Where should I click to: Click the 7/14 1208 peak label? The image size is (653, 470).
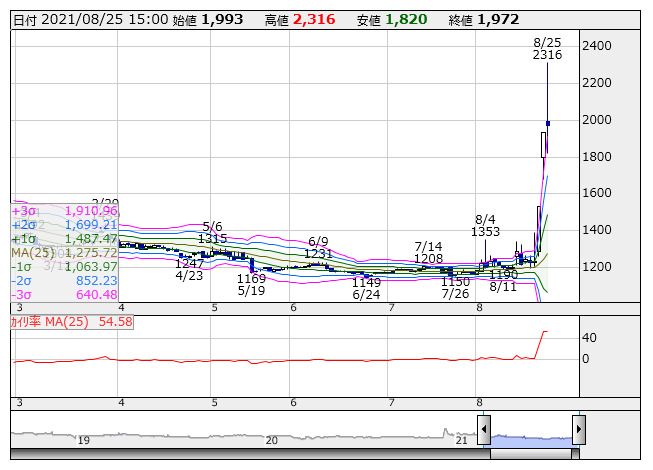[x=428, y=253]
